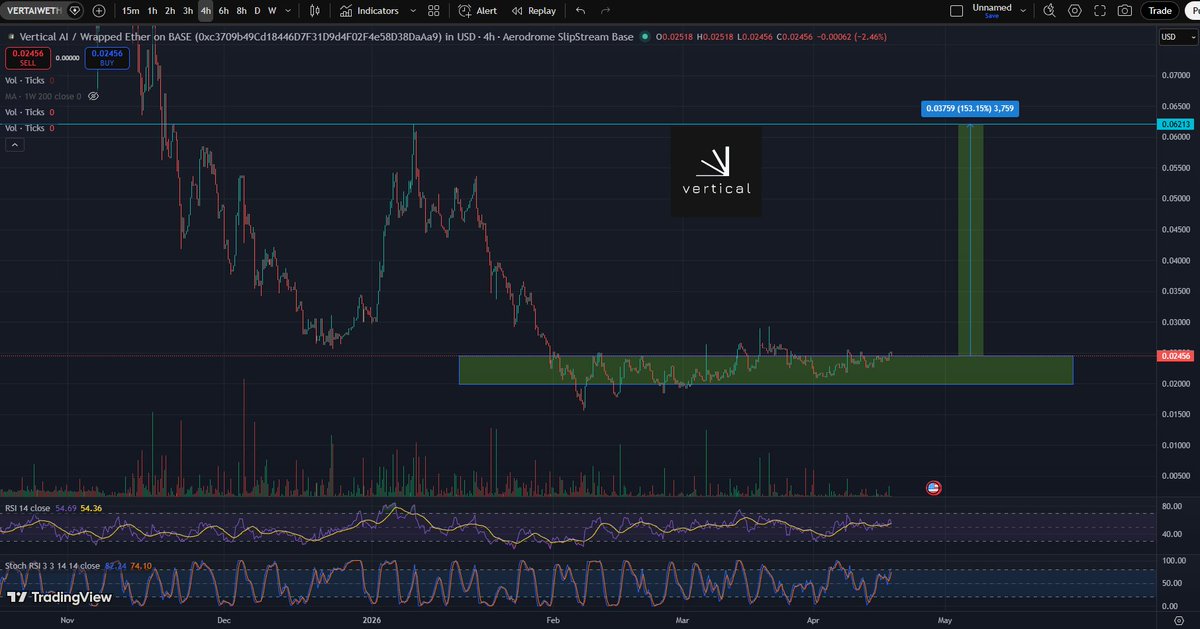Start bar Replay mode
1200x629 pixels.
coord(533,11)
